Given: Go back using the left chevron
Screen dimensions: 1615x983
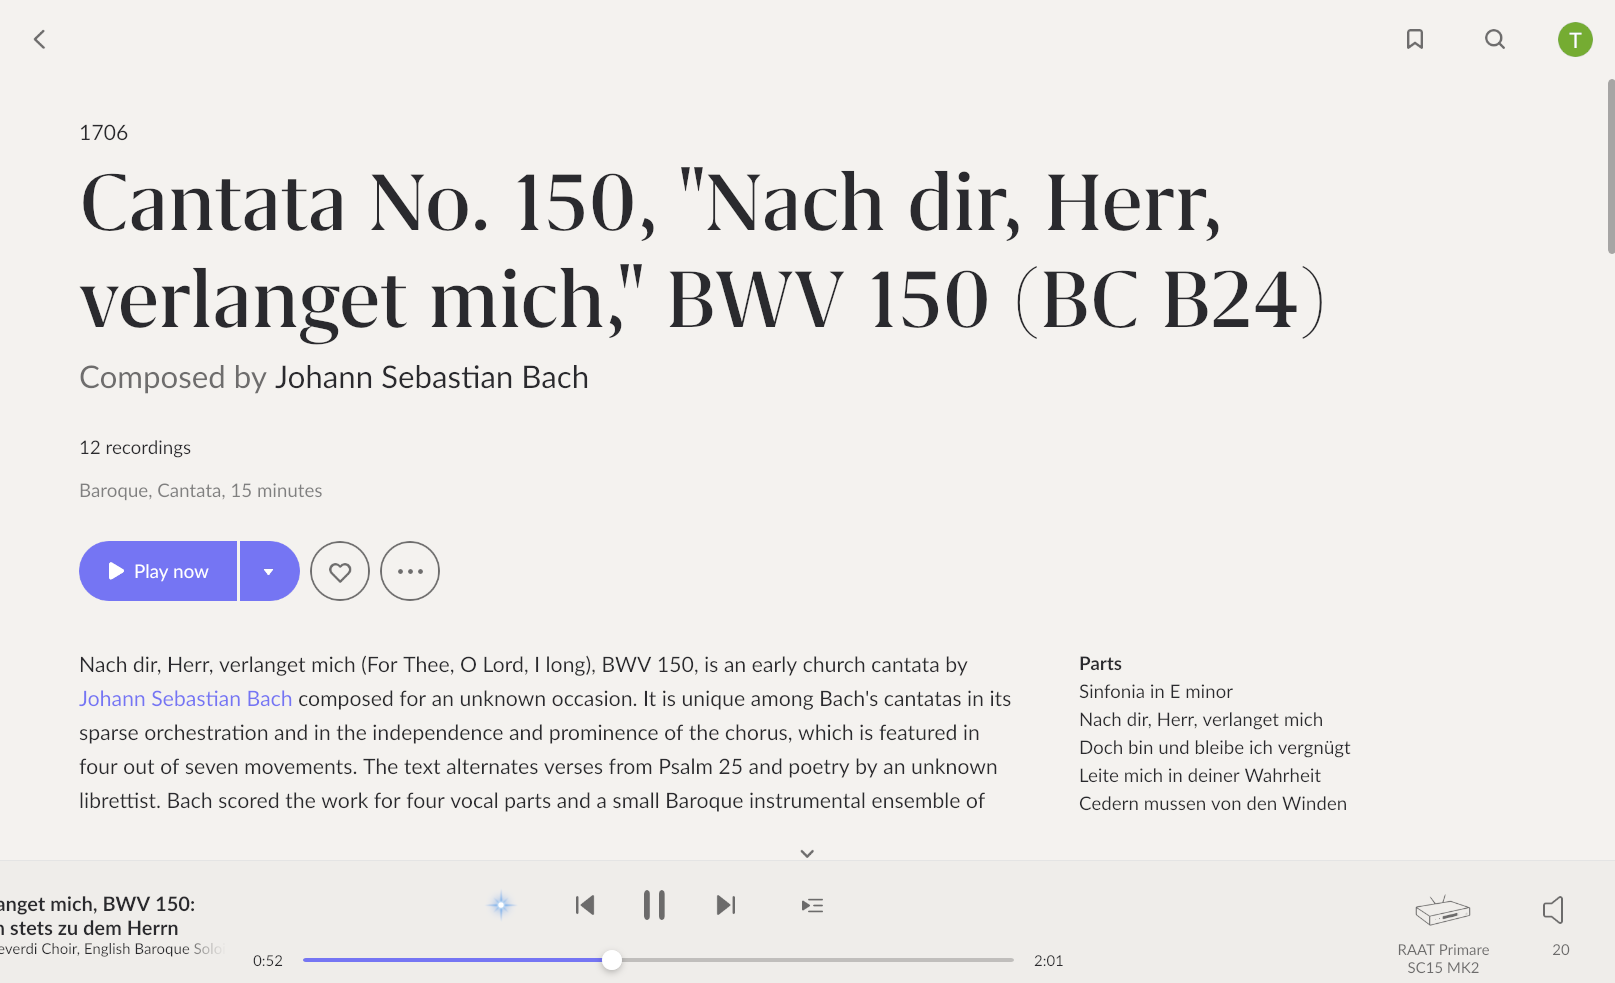Looking at the screenshot, I should point(40,39).
